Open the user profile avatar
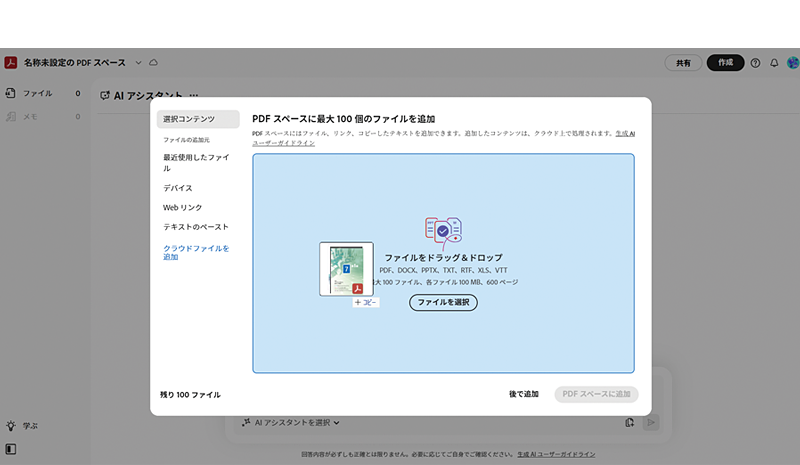The height and width of the screenshot is (465, 800). [792, 62]
